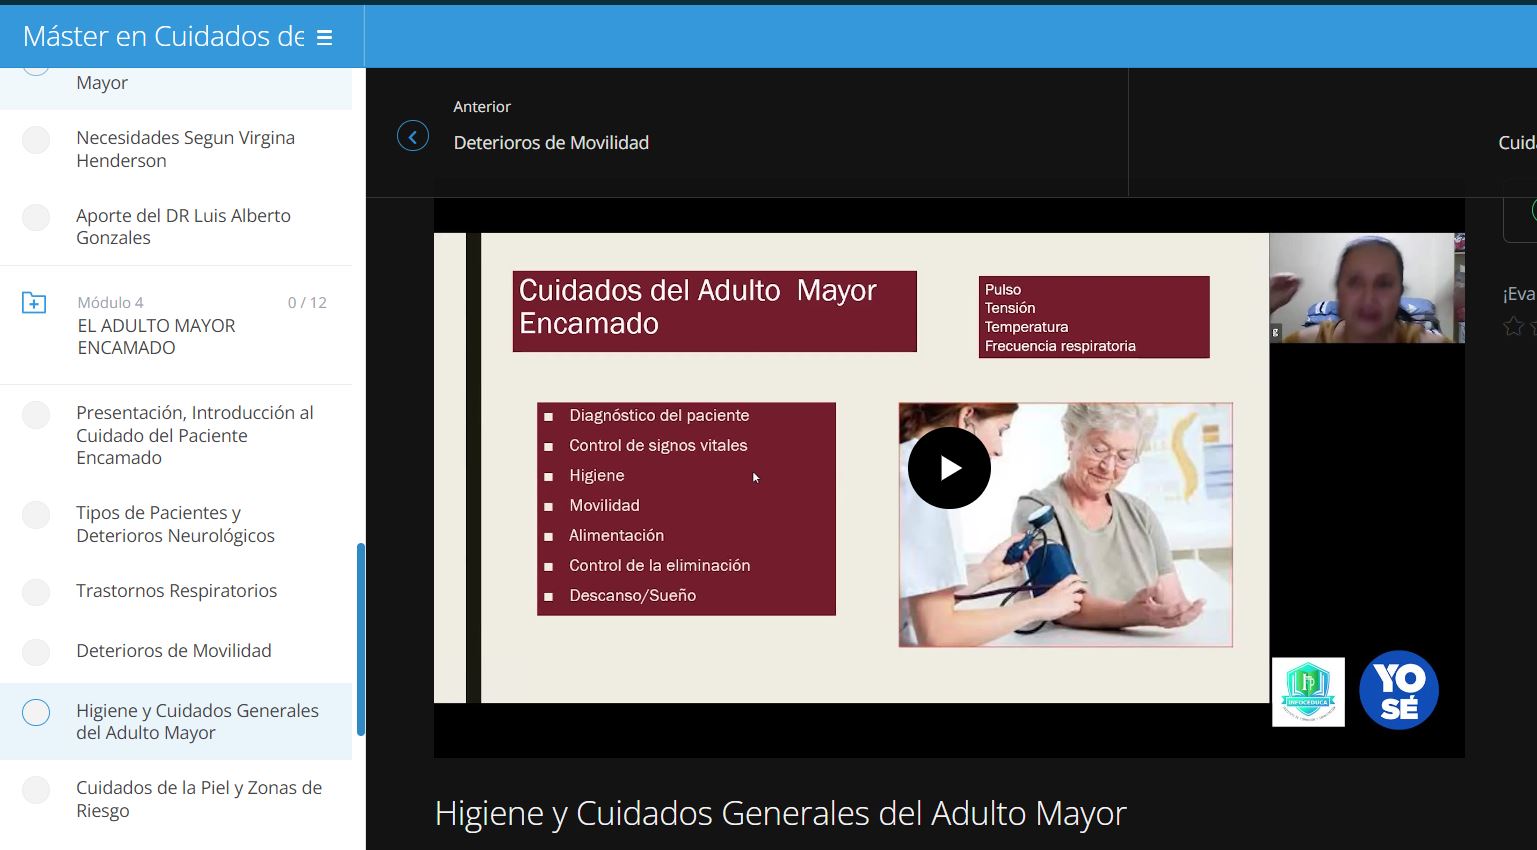Click the presenter webcam thumbnail
This screenshot has height=850, width=1537.
(1366, 288)
